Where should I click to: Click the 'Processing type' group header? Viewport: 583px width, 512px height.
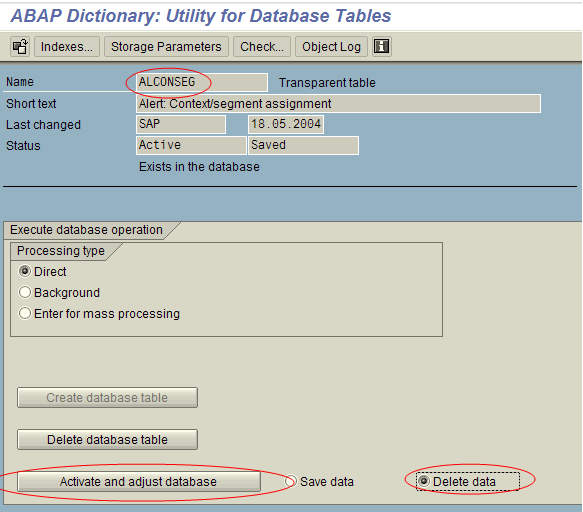click(x=61, y=251)
